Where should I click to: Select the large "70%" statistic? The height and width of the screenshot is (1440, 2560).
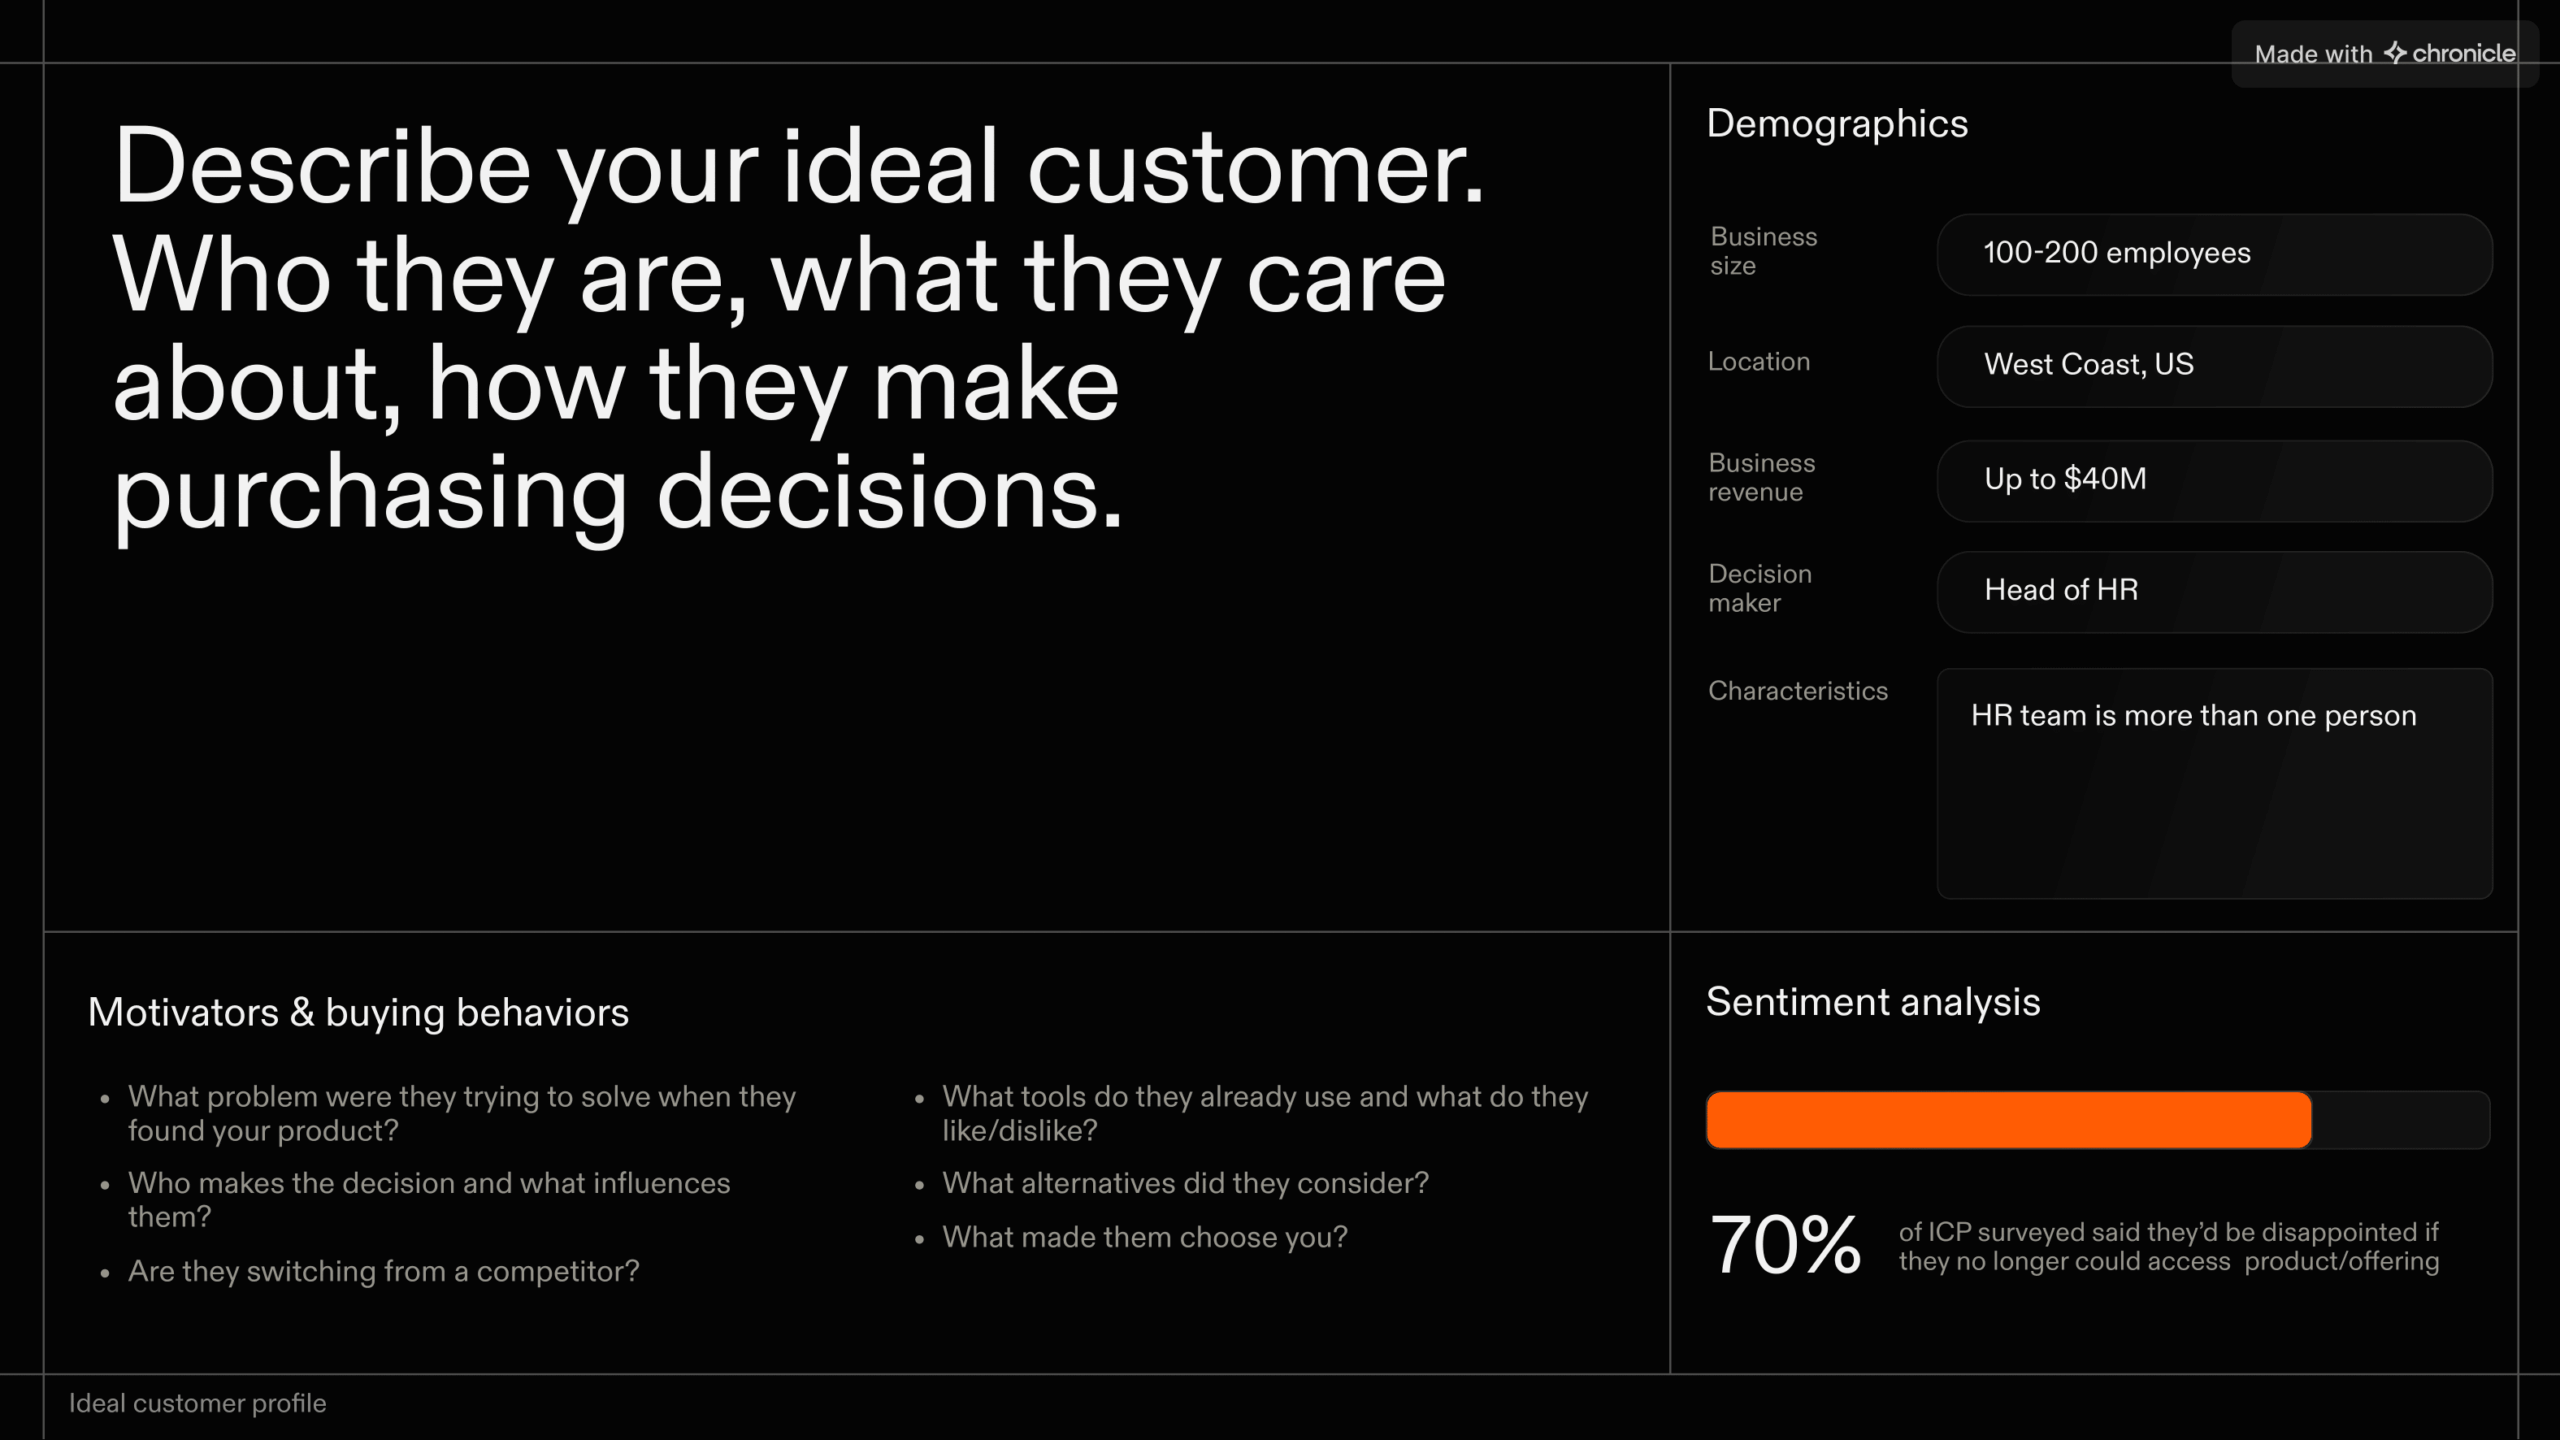pos(1785,1246)
